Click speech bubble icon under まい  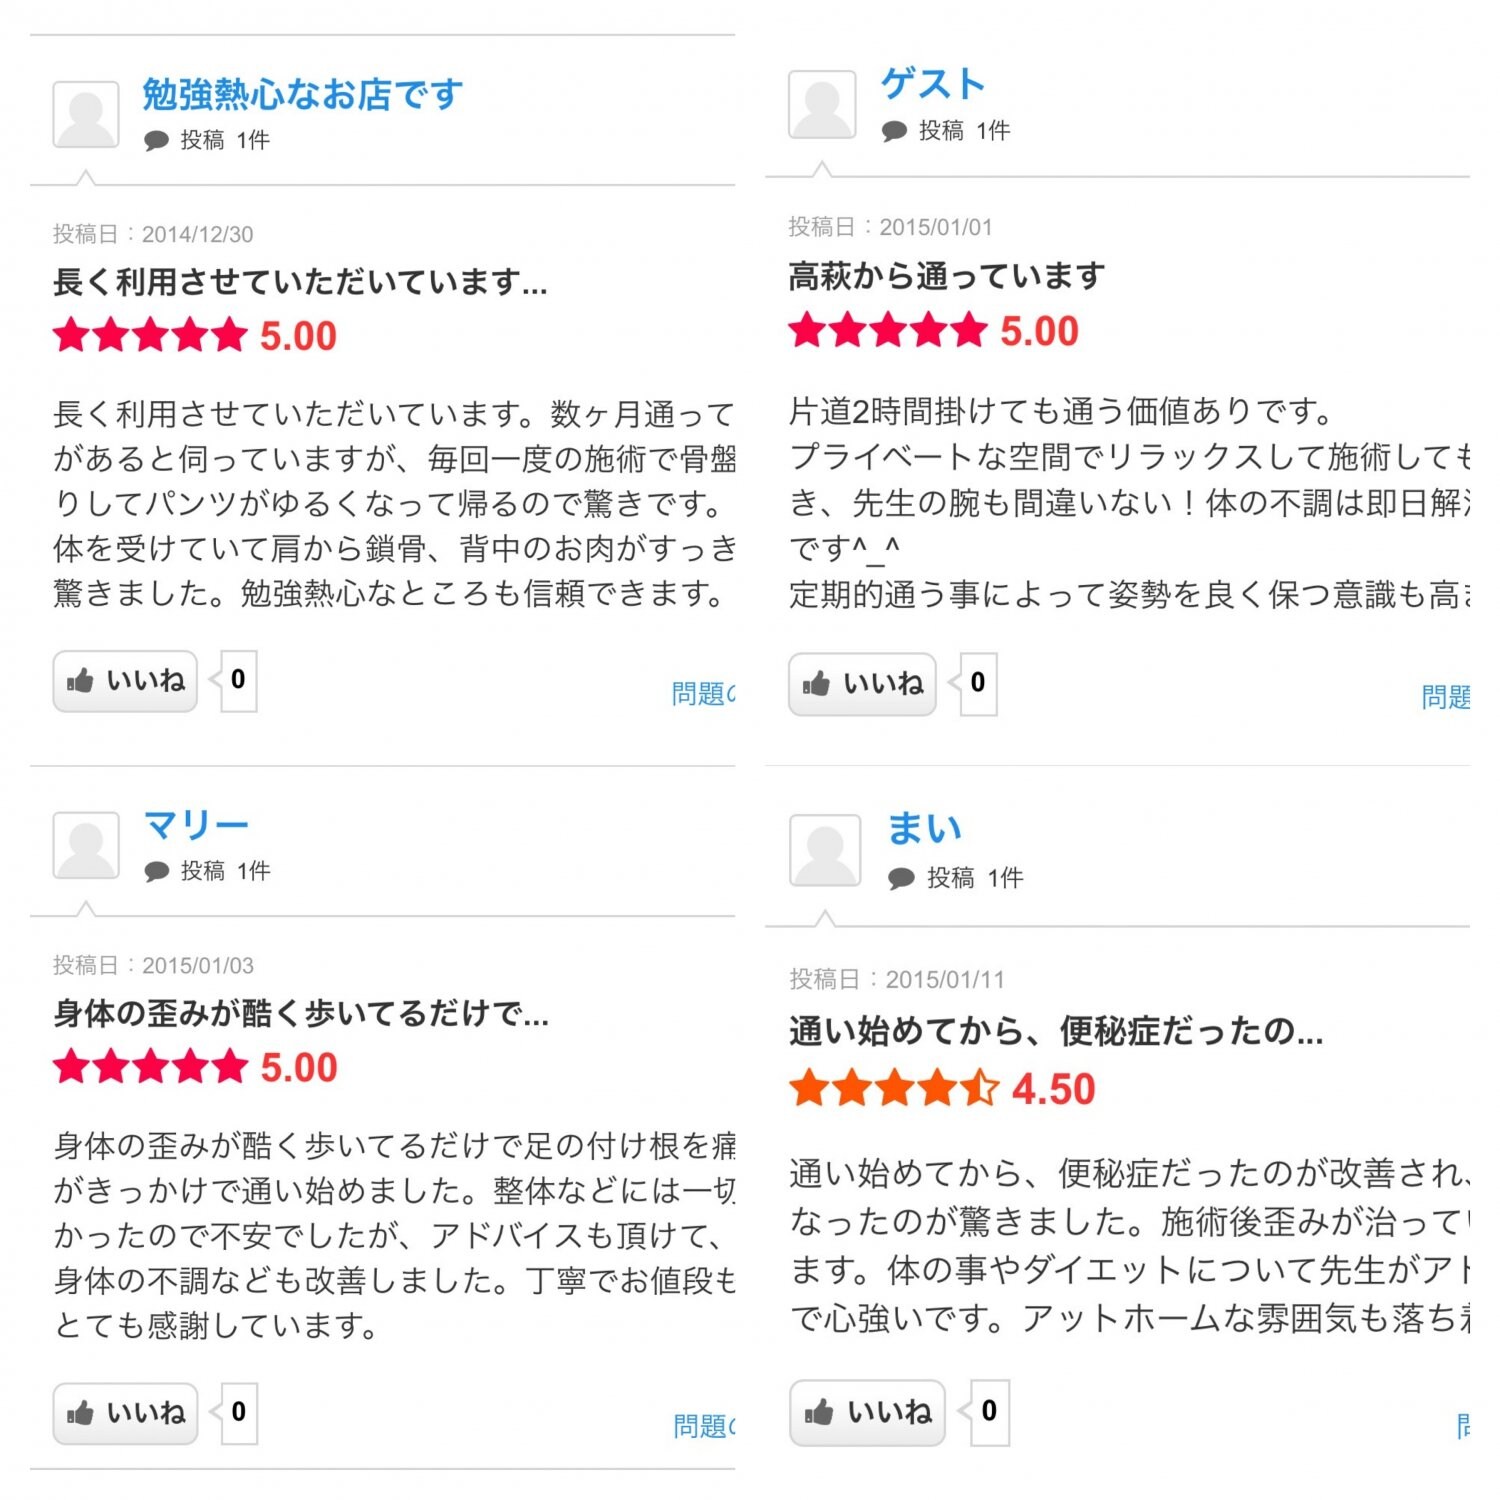click(901, 878)
